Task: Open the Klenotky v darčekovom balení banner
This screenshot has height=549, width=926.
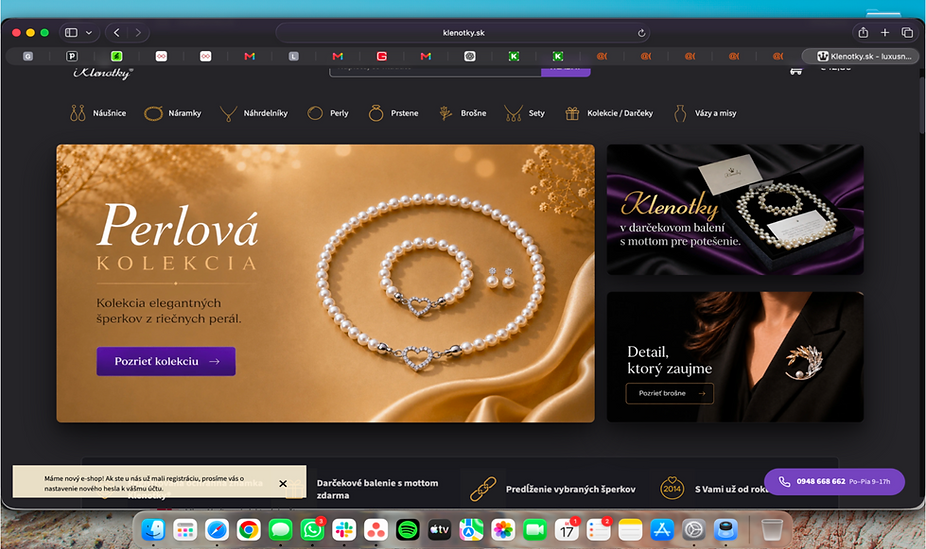Action: pos(735,210)
